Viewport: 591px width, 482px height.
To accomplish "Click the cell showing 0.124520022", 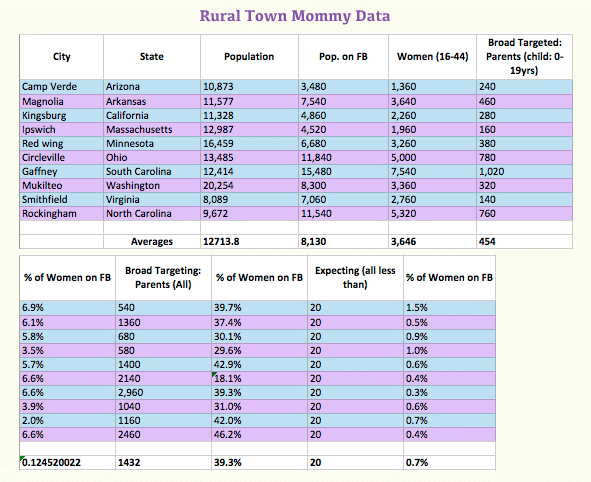I will click(x=67, y=463).
